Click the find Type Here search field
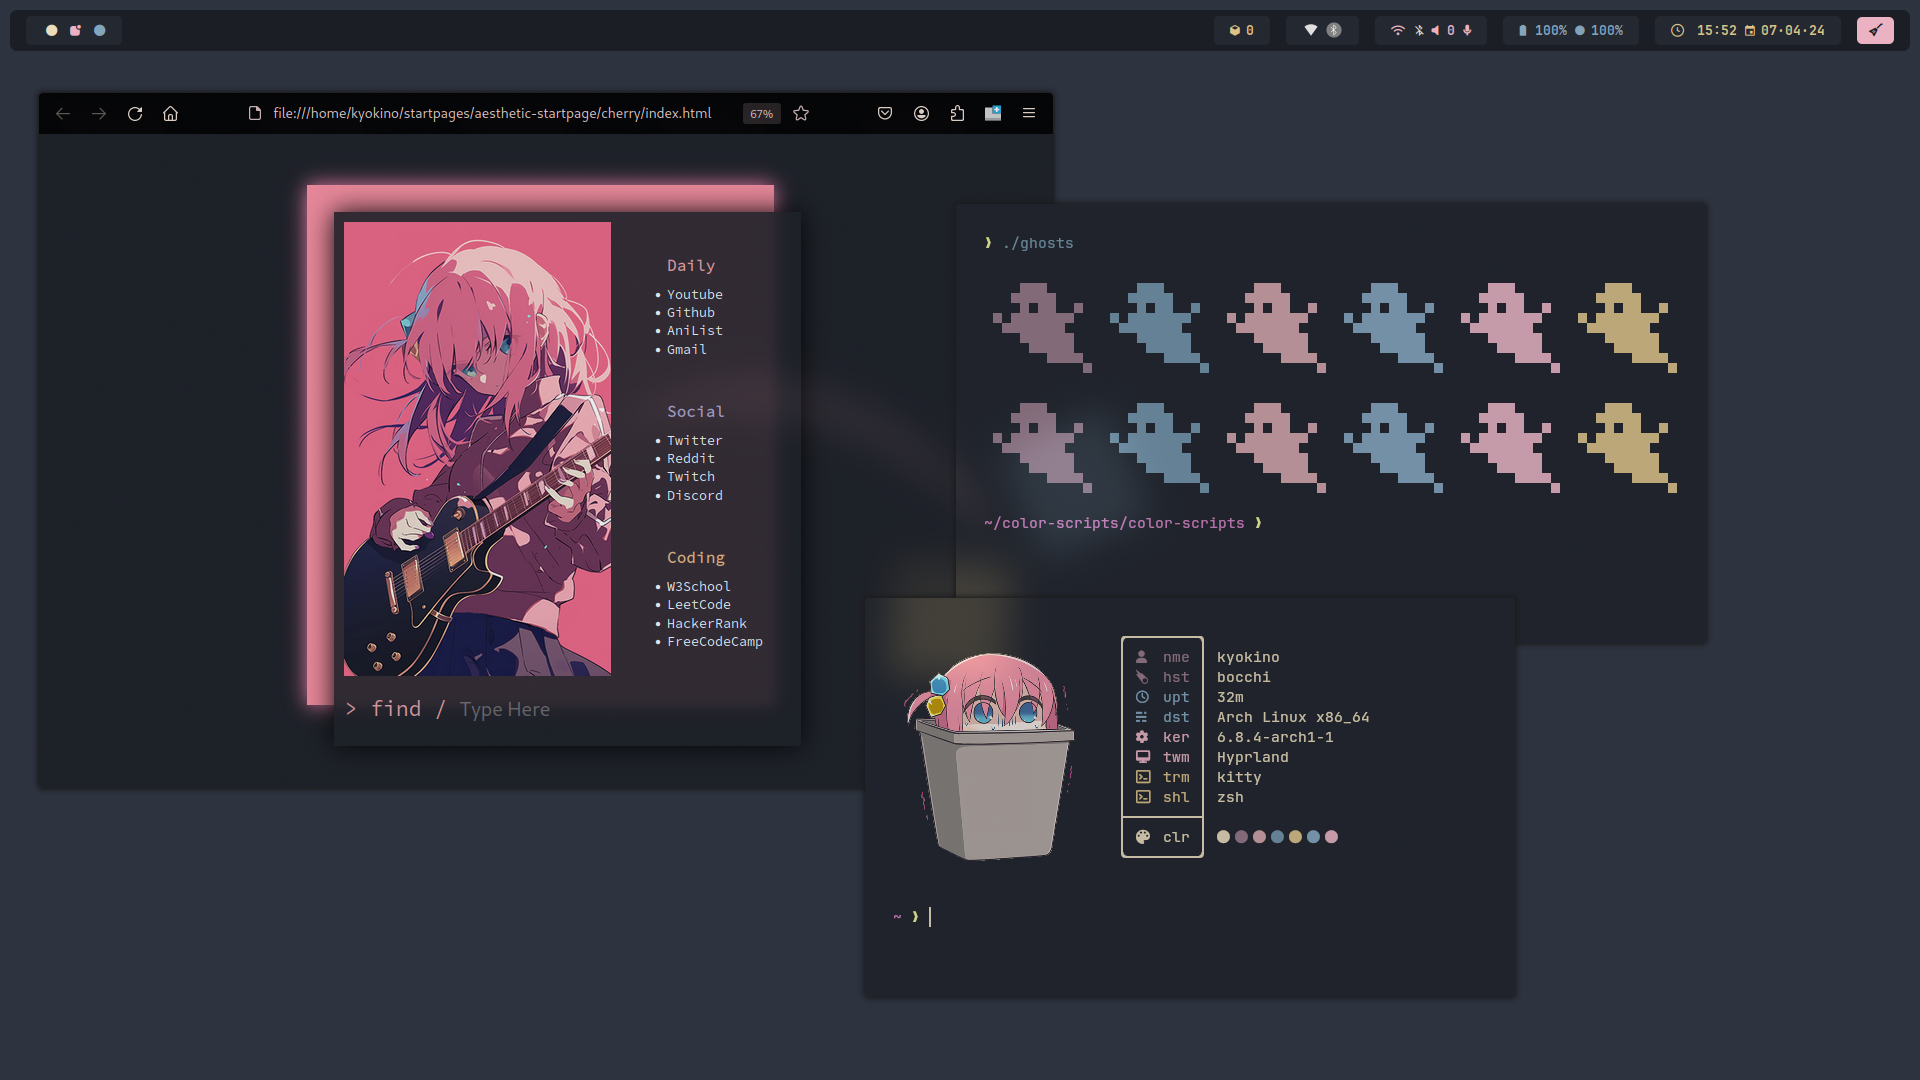This screenshot has width=1920, height=1080. (x=504, y=710)
